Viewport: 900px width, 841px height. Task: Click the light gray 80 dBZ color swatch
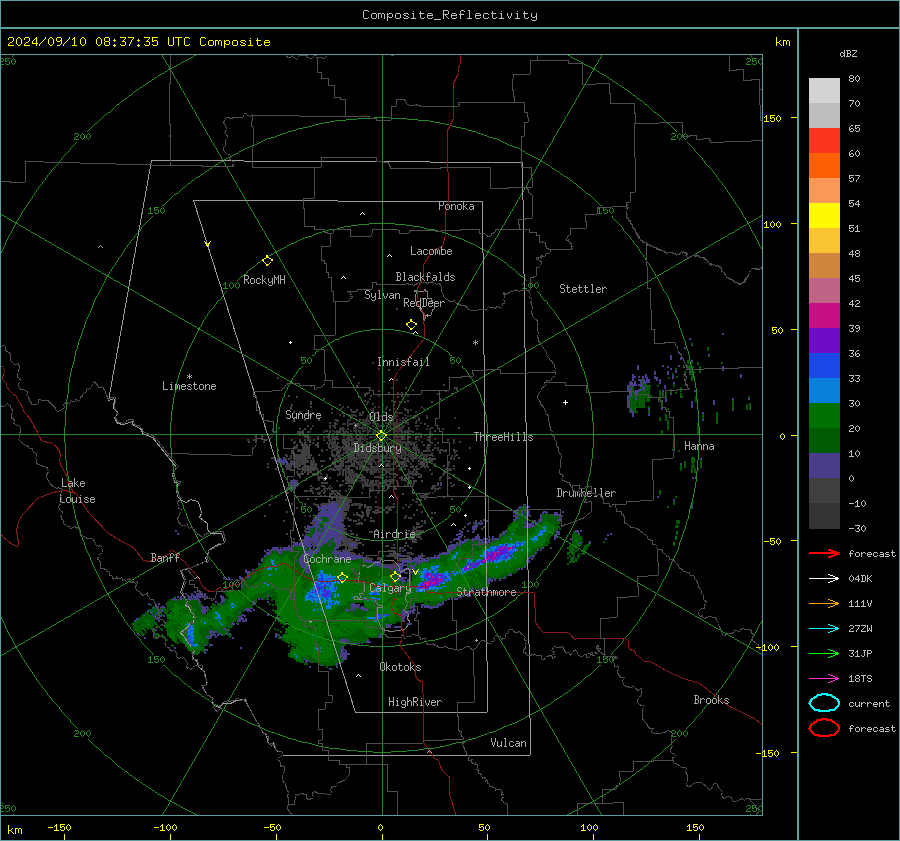click(824, 90)
